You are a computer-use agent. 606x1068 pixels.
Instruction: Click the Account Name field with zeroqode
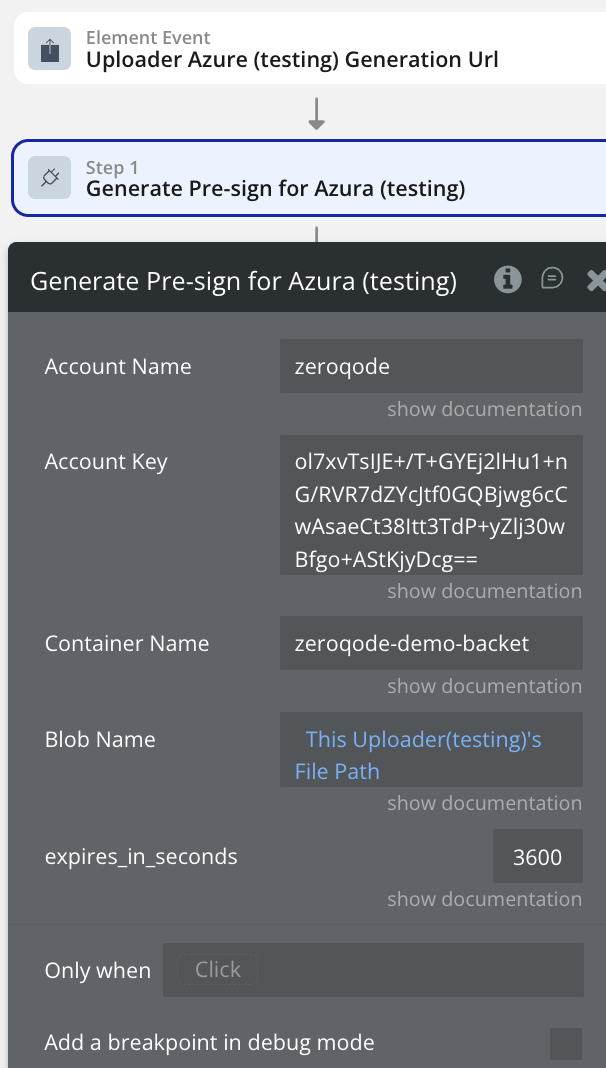431,366
